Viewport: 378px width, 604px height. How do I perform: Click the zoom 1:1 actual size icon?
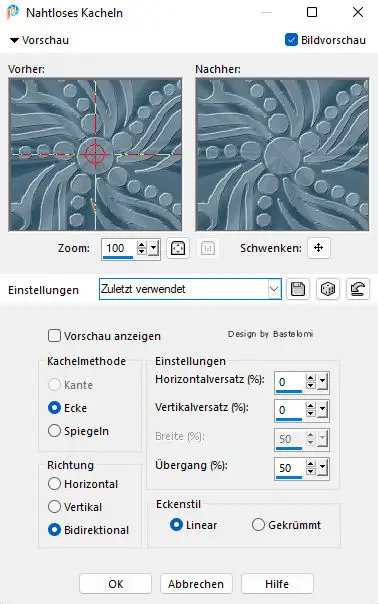pos(208,248)
